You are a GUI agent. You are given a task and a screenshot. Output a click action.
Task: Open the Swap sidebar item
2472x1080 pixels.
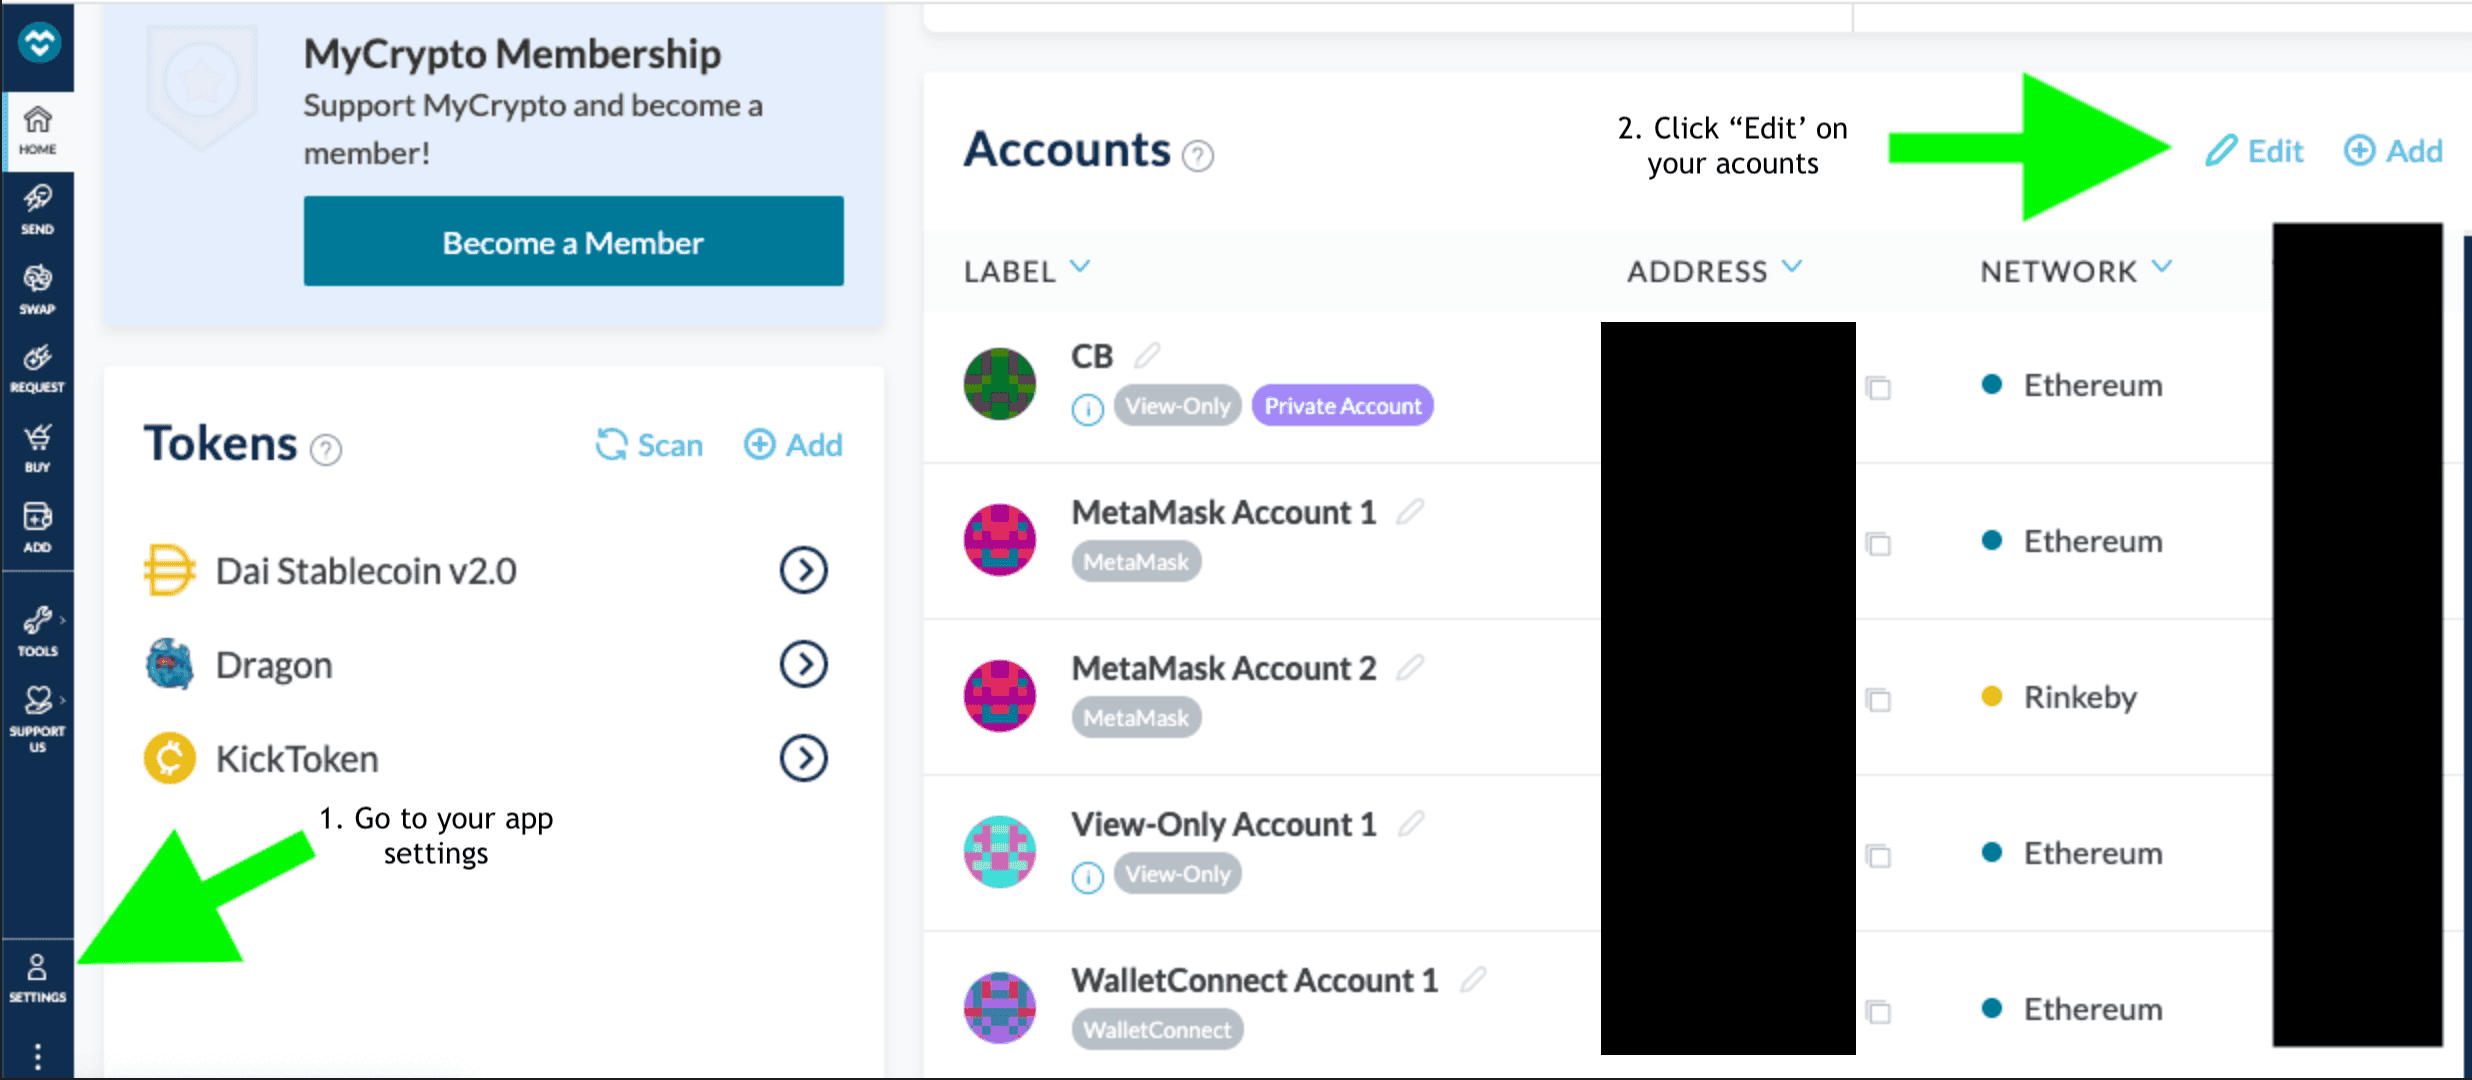(38, 289)
